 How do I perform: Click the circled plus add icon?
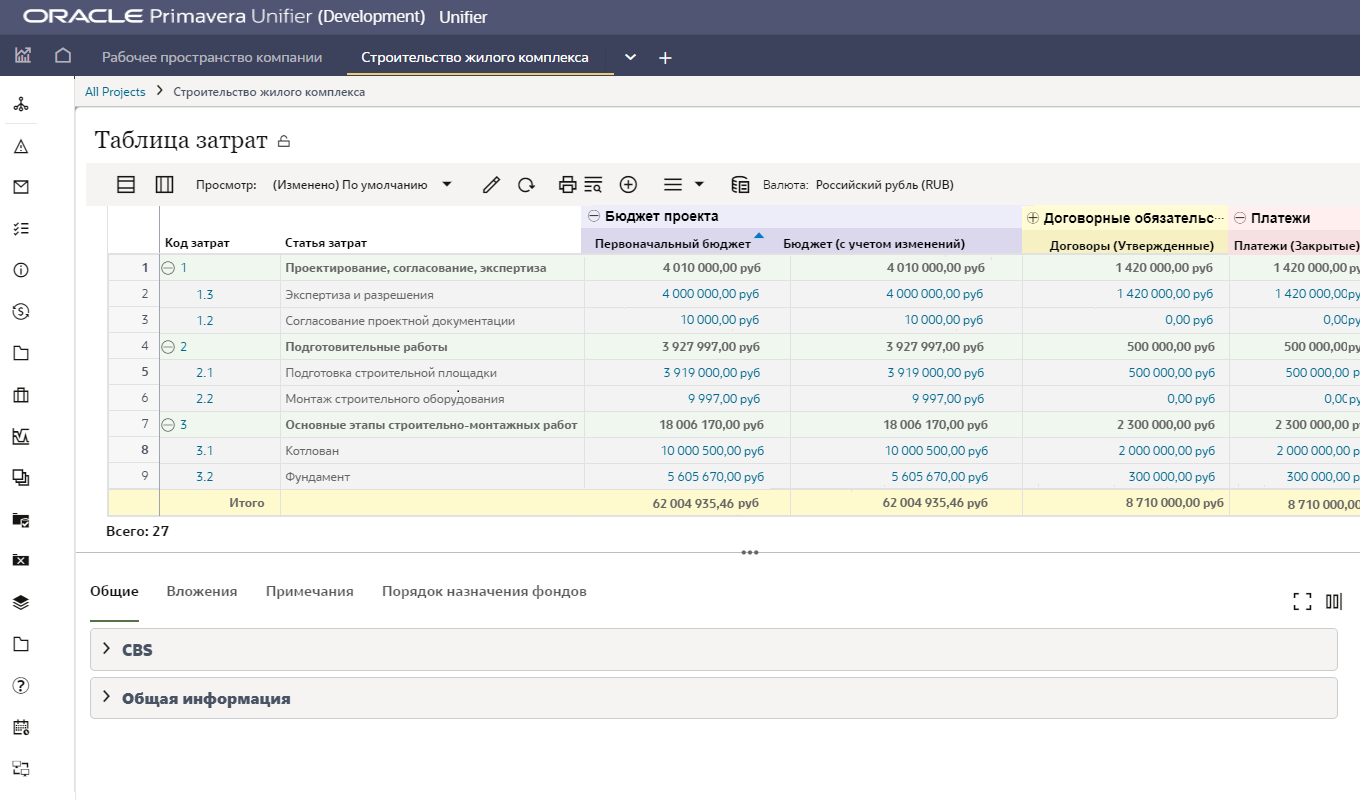point(628,185)
